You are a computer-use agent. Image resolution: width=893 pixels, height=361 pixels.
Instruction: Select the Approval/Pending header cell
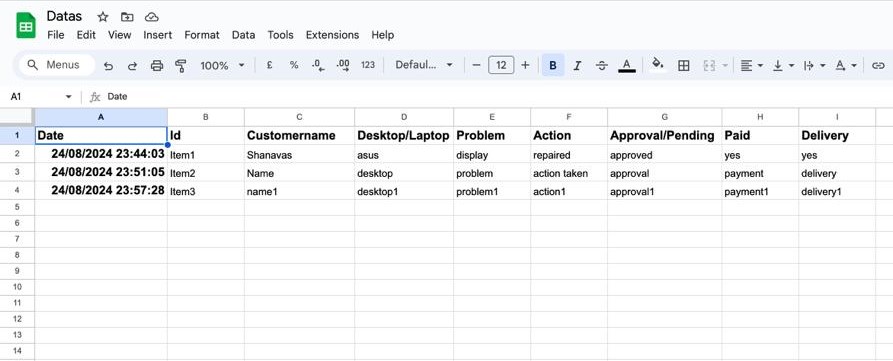tap(665, 136)
